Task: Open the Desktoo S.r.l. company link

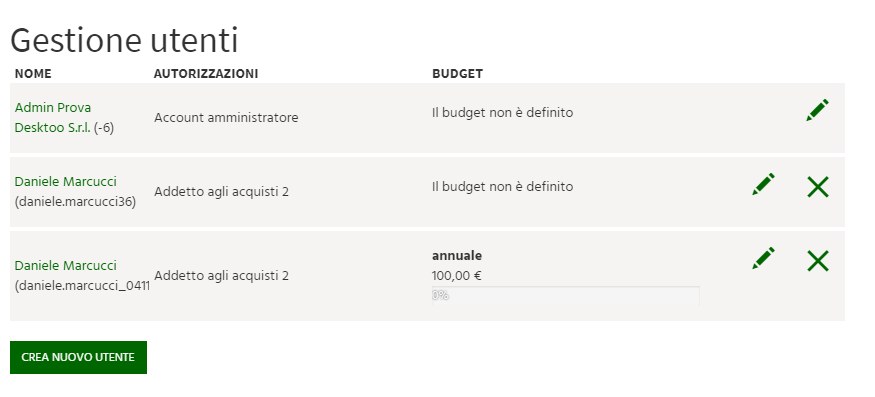Action: point(52,128)
